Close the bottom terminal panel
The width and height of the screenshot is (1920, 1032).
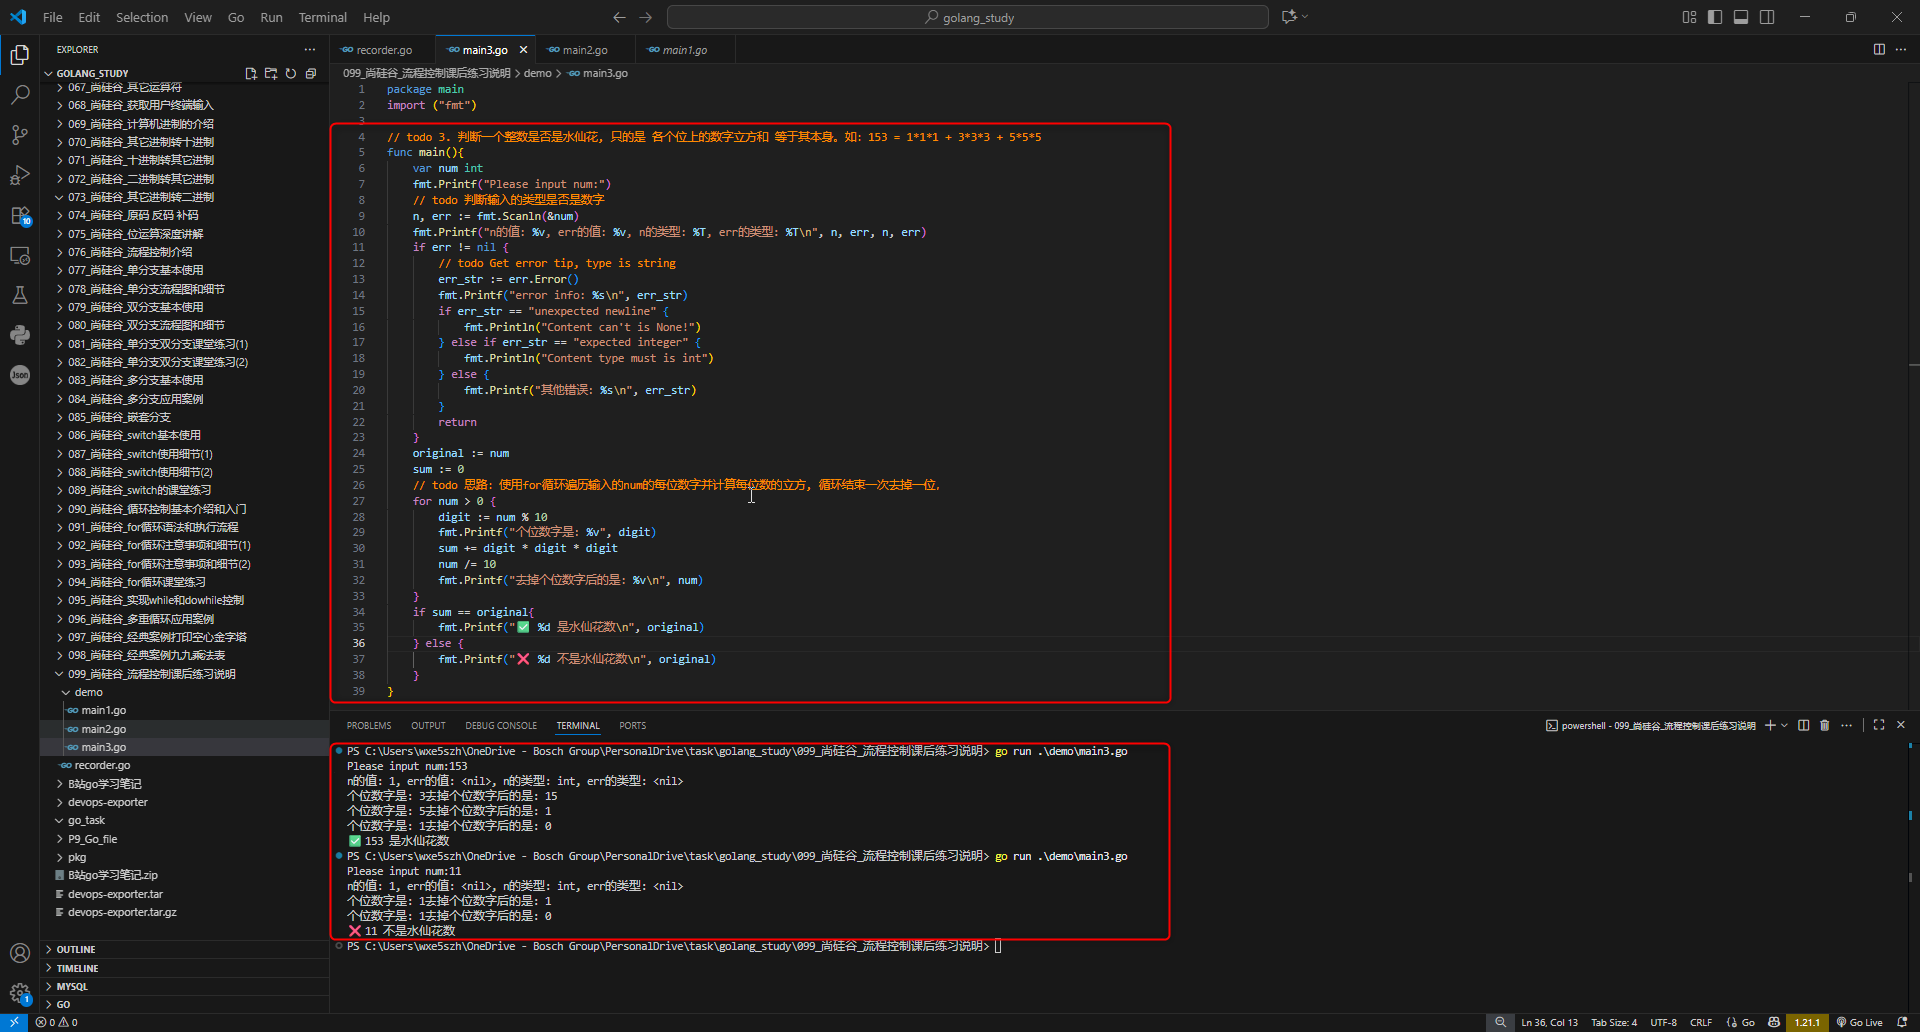click(1901, 725)
